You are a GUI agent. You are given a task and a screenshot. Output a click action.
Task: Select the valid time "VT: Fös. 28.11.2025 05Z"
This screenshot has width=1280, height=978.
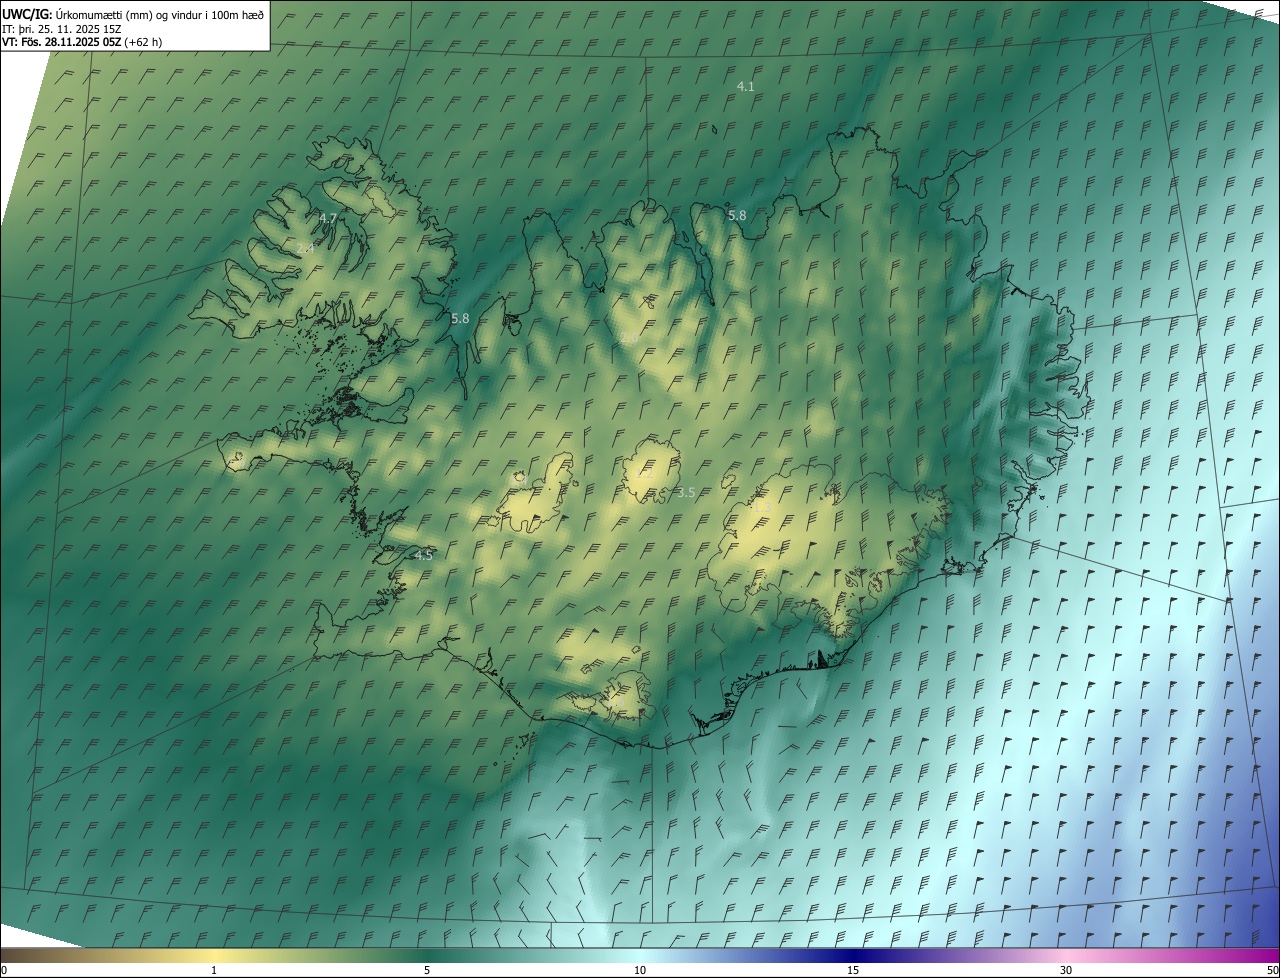(60, 42)
